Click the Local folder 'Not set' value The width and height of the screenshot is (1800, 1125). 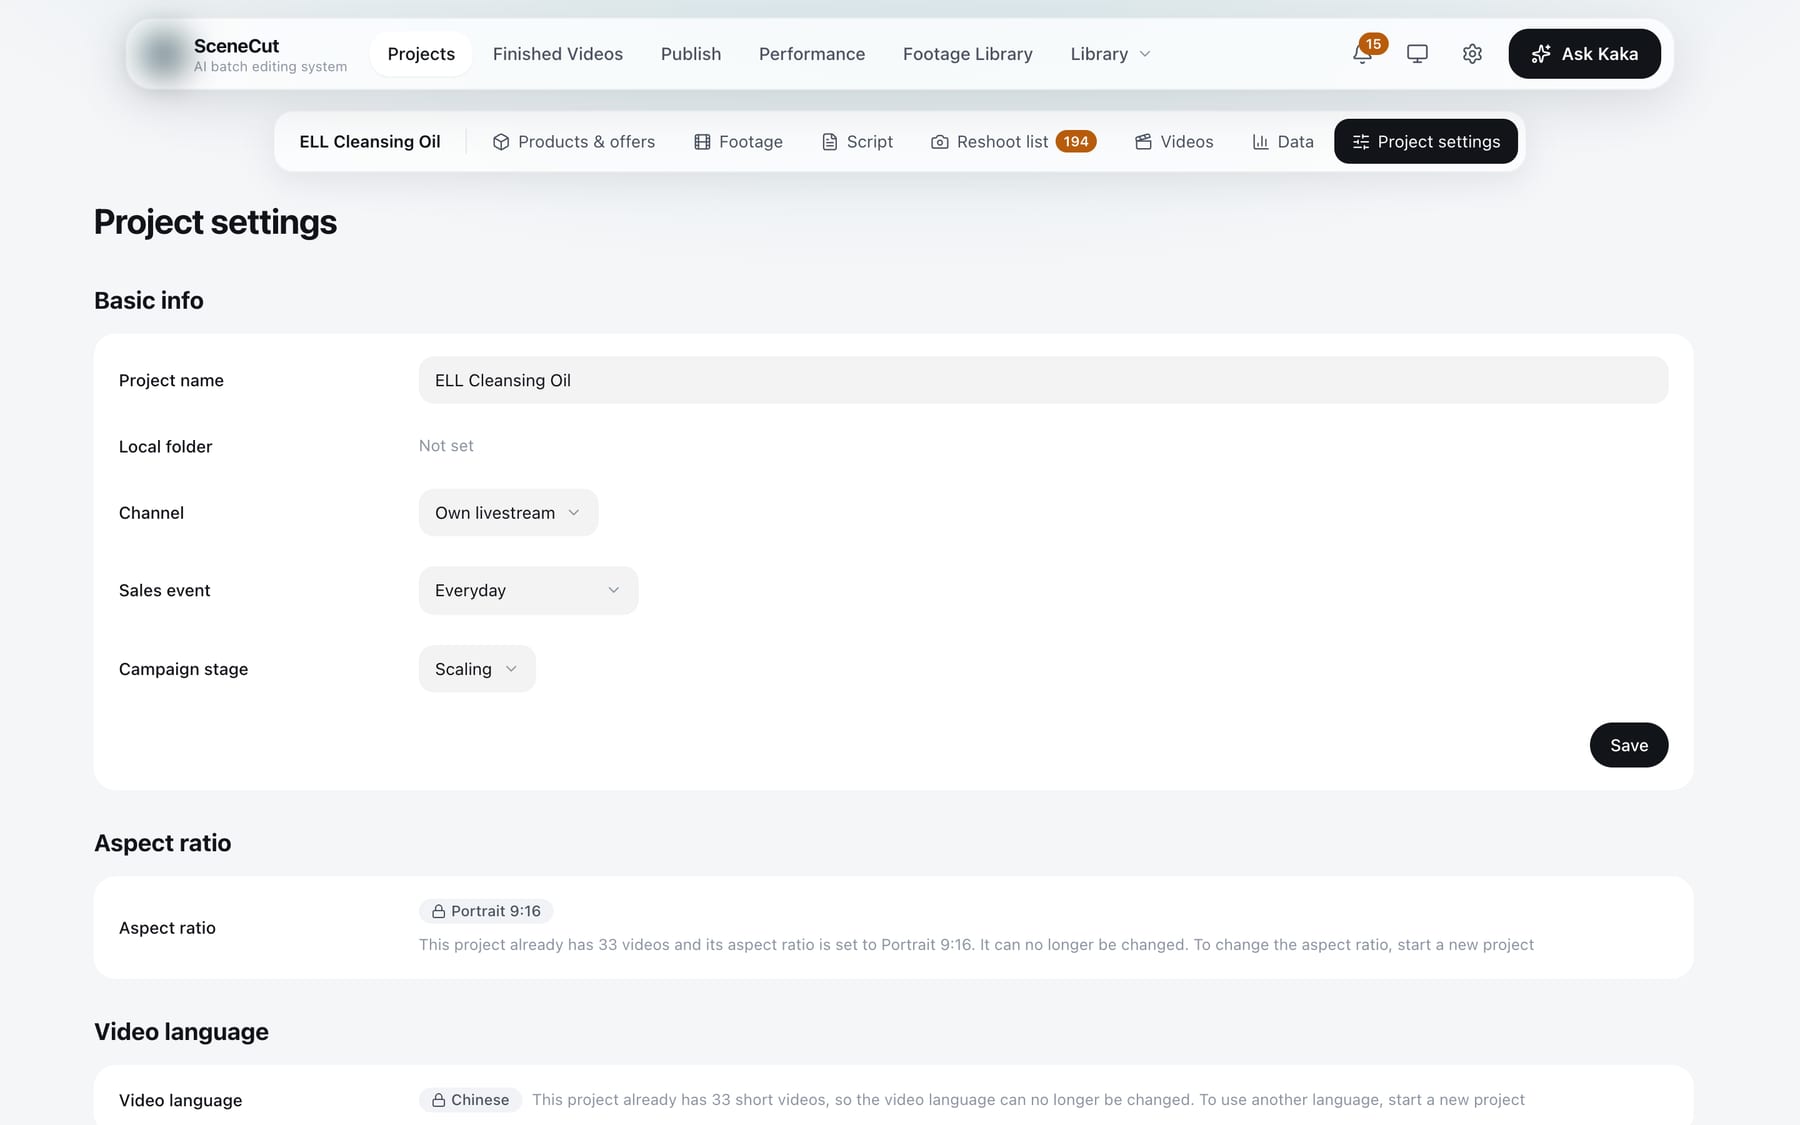[446, 446]
